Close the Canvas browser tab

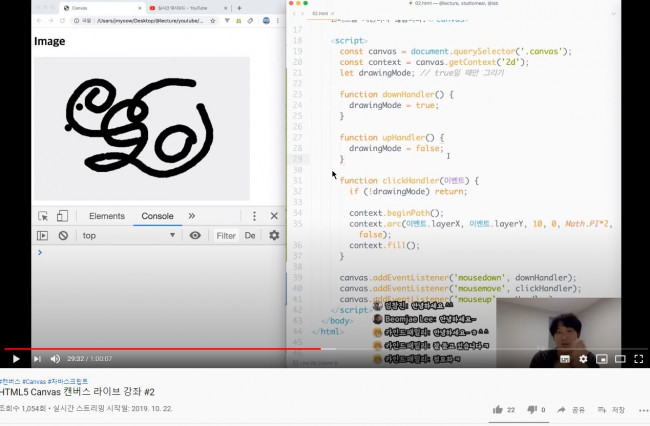[x=139, y=8]
